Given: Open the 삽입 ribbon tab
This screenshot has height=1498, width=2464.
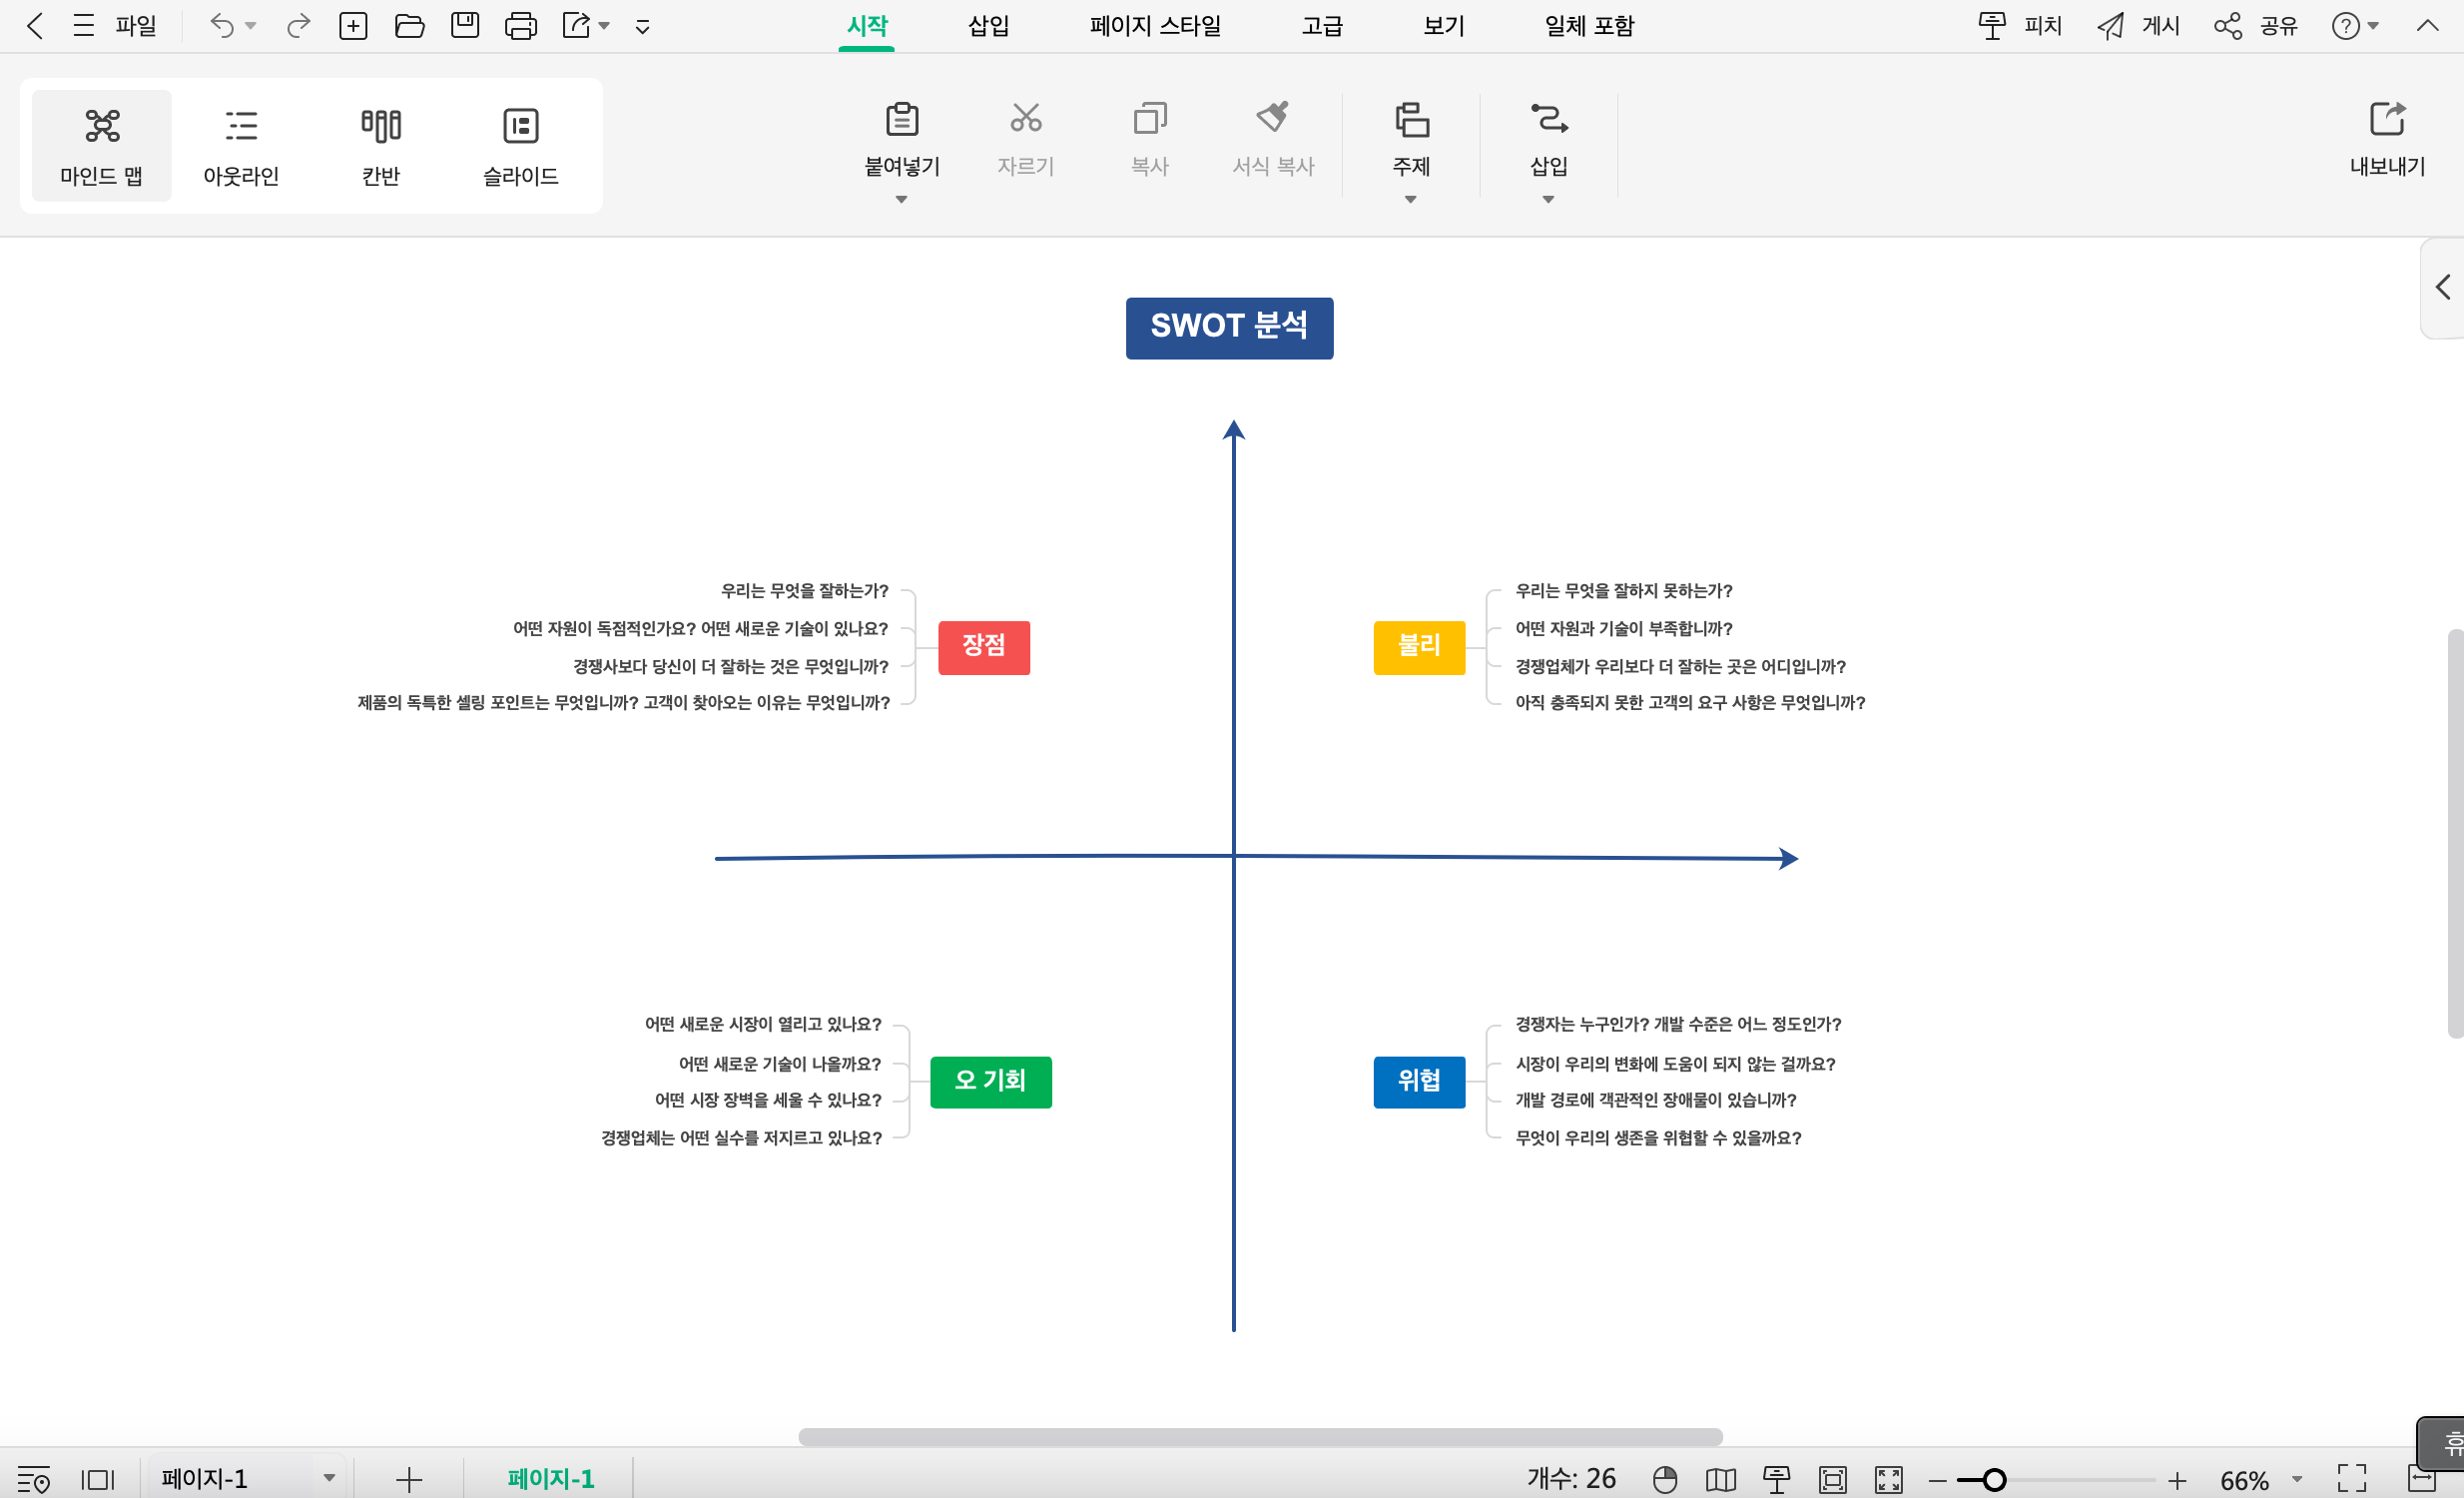Looking at the screenshot, I should pos(989,26).
